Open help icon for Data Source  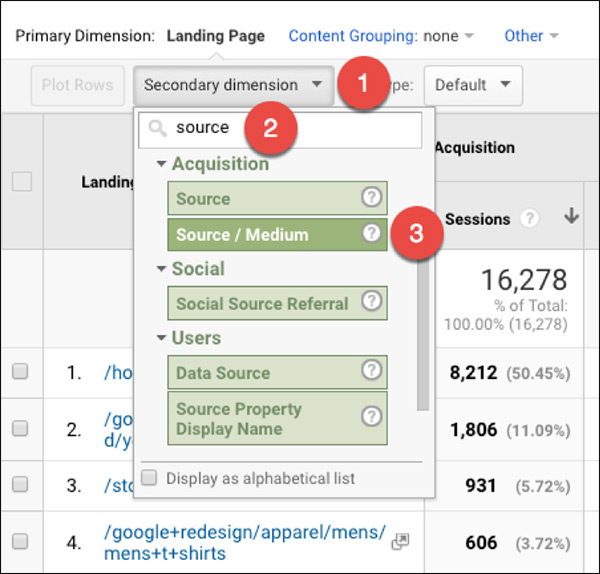pyautogui.click(x=371, y=370)
